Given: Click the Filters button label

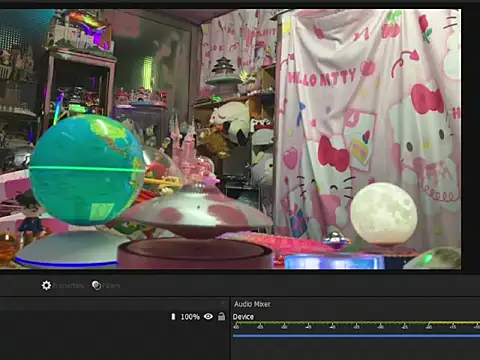Looking at the screenshot, I should pos(111,286).
